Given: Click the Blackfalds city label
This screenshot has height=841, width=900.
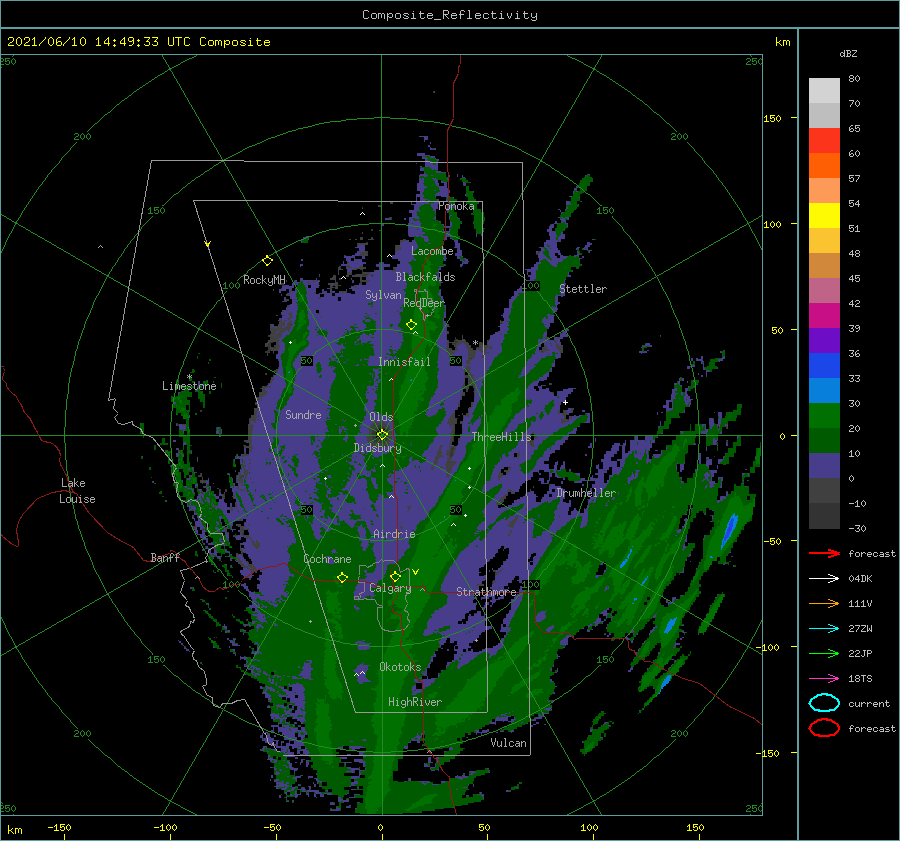Looking at the screenshot, I should coord(425,277).
